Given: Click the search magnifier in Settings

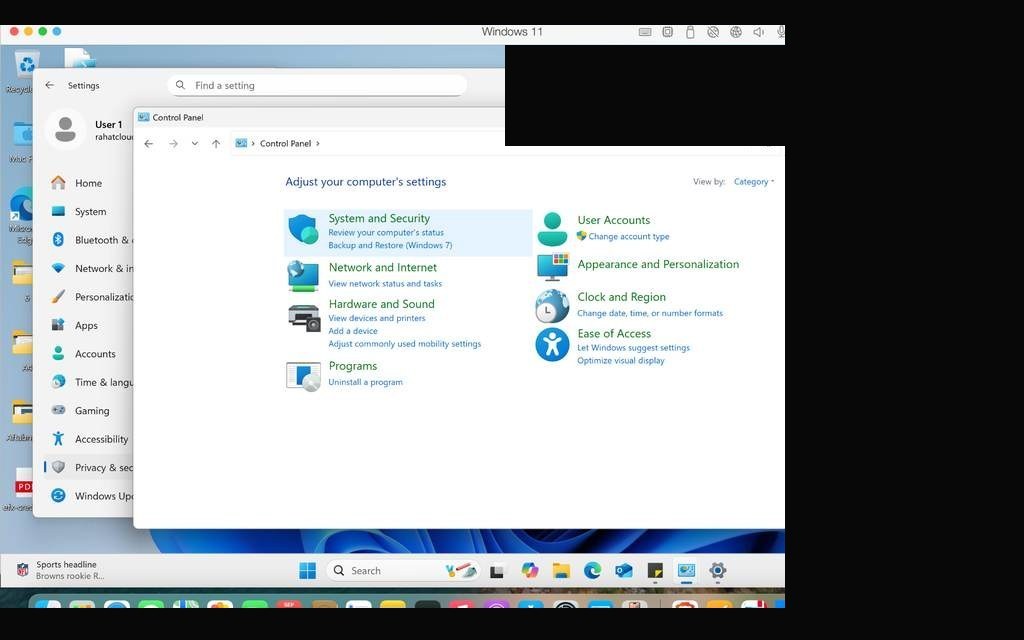Looking at the screenshot, I should coord(181,85).
